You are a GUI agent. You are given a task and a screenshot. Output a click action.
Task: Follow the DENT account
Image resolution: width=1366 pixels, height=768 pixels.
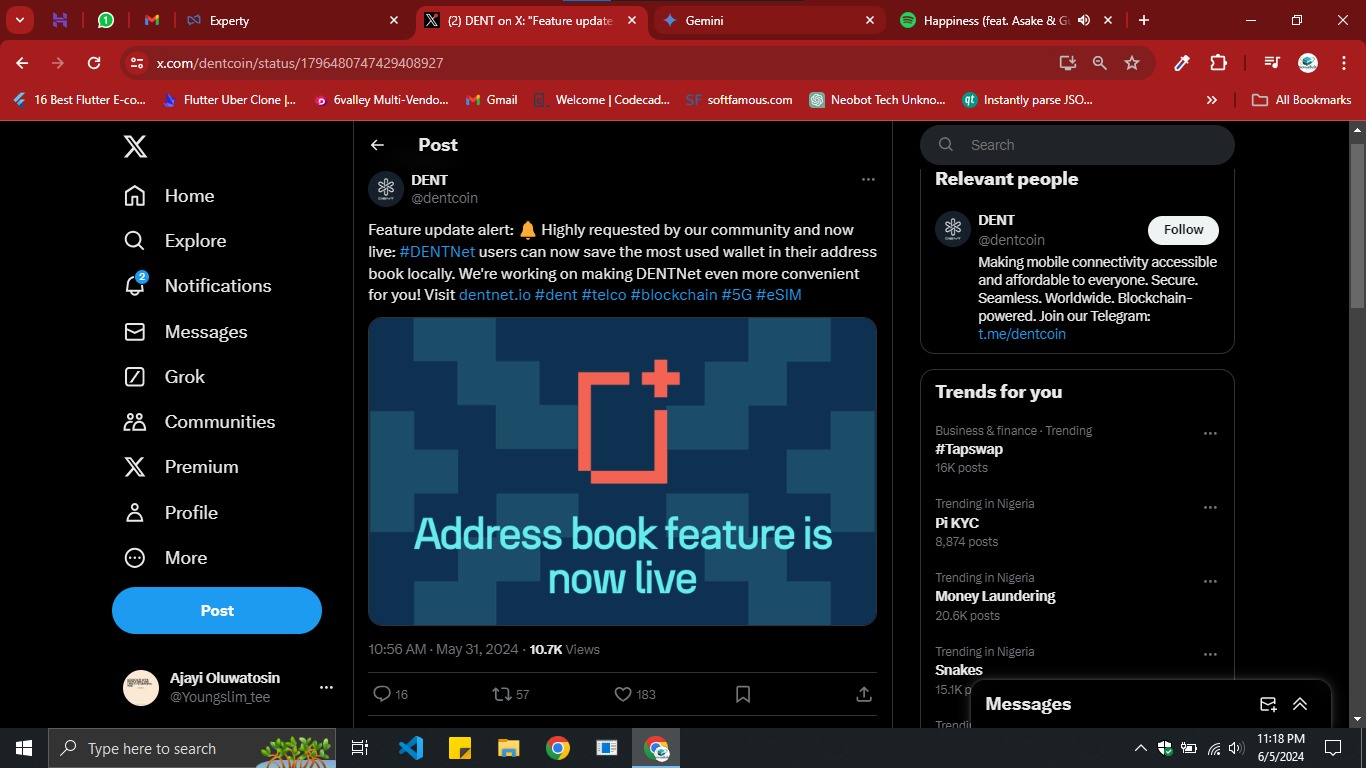click(x=1183, y=230)
